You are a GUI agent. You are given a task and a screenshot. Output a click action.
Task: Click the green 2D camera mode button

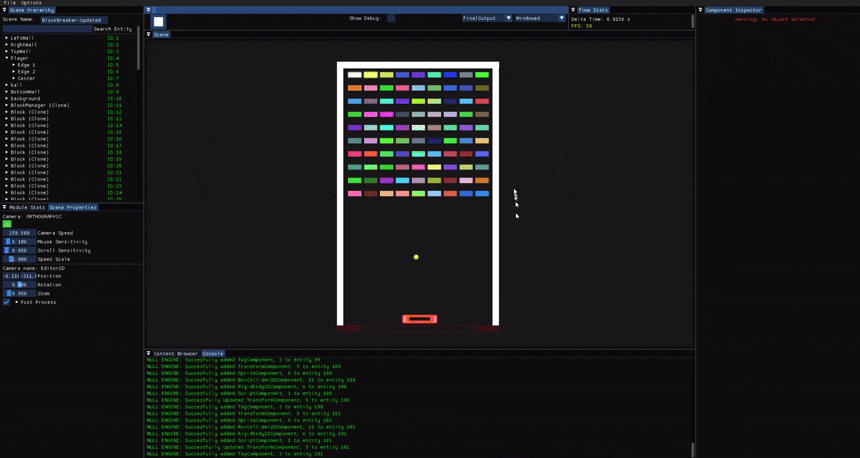7,224
